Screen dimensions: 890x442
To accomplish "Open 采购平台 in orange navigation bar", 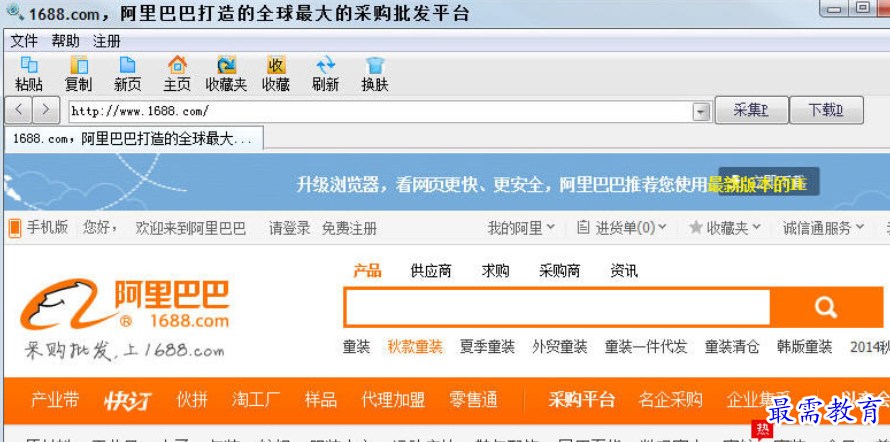I will (x=582, y=400).
